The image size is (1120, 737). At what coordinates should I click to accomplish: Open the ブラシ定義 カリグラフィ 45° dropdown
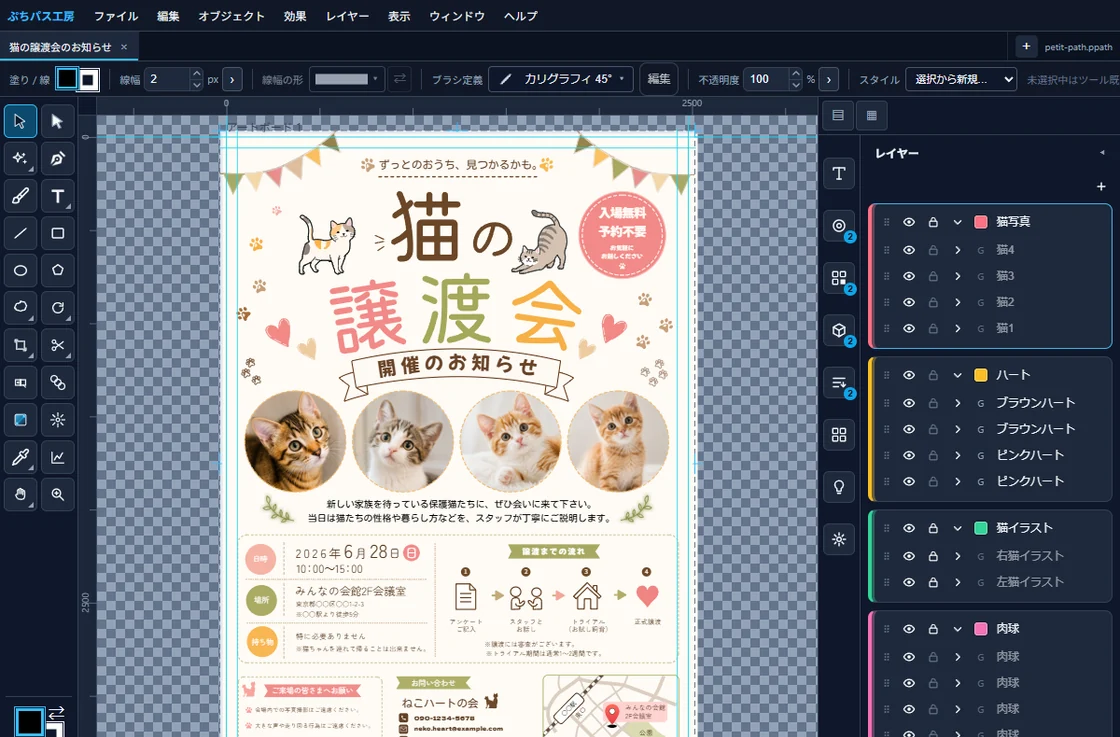(x=561, y=79)
